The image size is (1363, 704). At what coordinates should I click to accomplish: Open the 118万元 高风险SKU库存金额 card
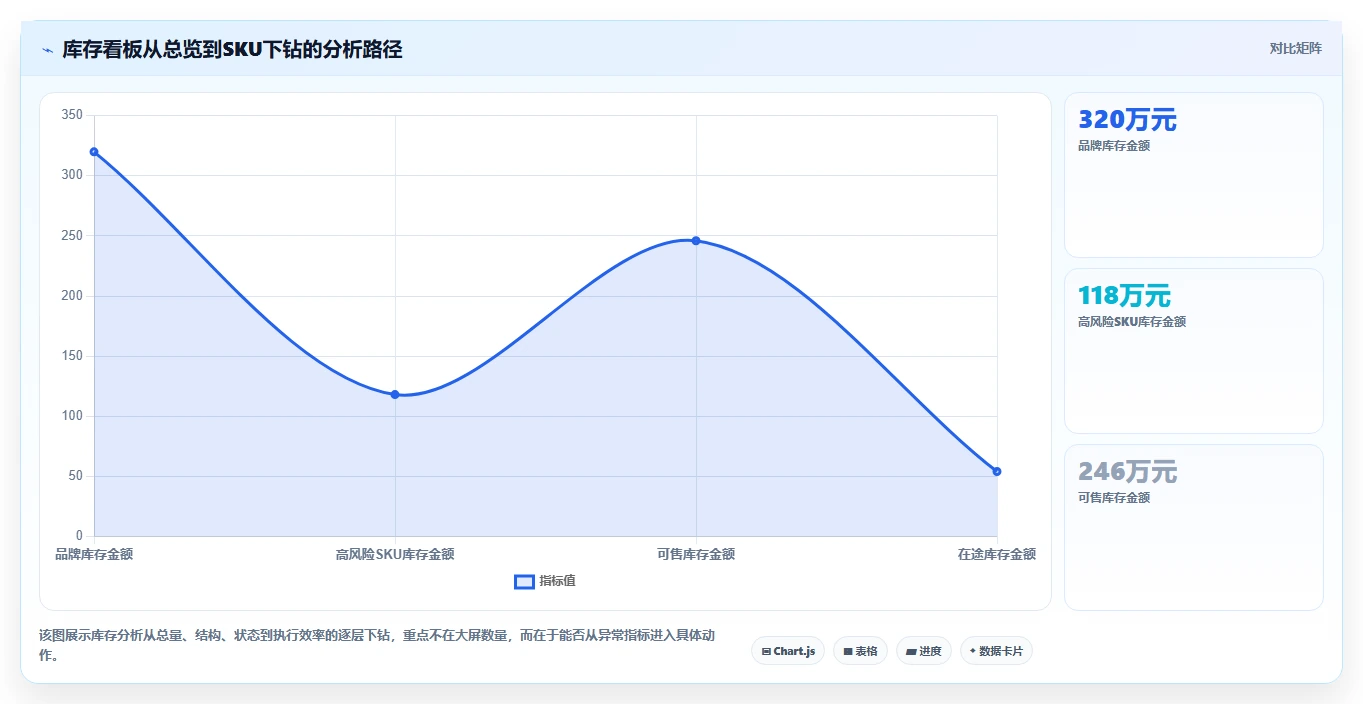[x=1194, y=351]
